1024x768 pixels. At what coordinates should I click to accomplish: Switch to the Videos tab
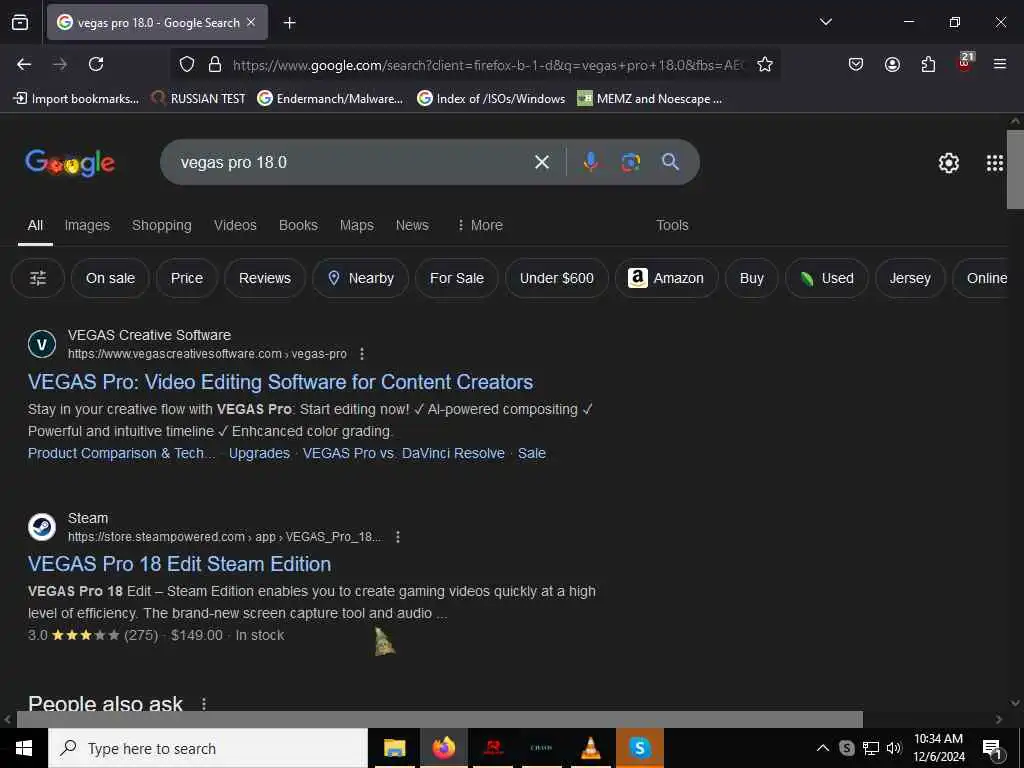[x=235, y=225]
